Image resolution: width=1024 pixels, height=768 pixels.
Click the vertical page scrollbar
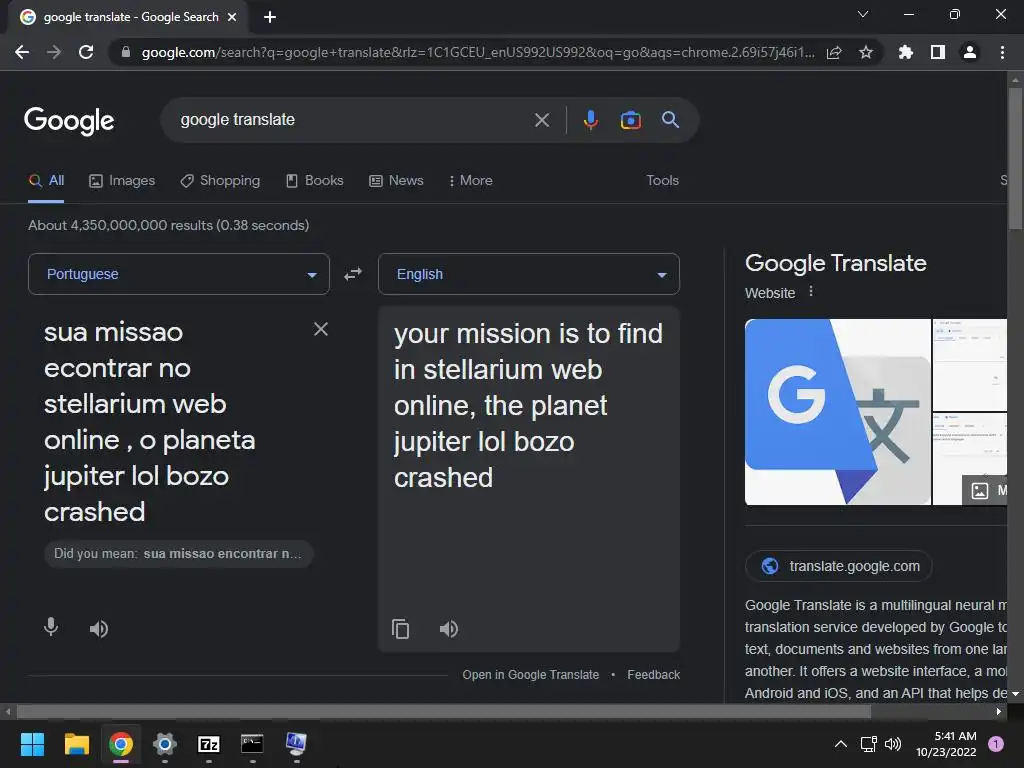1015,158
